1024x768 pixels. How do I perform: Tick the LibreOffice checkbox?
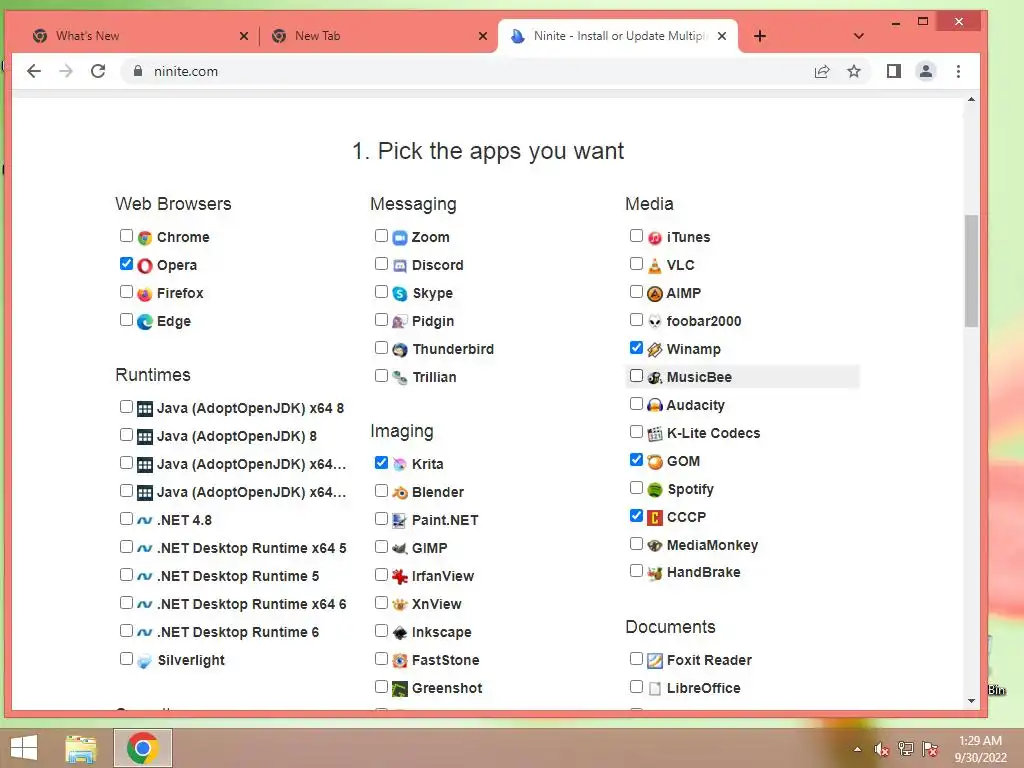tap(636, 686)
